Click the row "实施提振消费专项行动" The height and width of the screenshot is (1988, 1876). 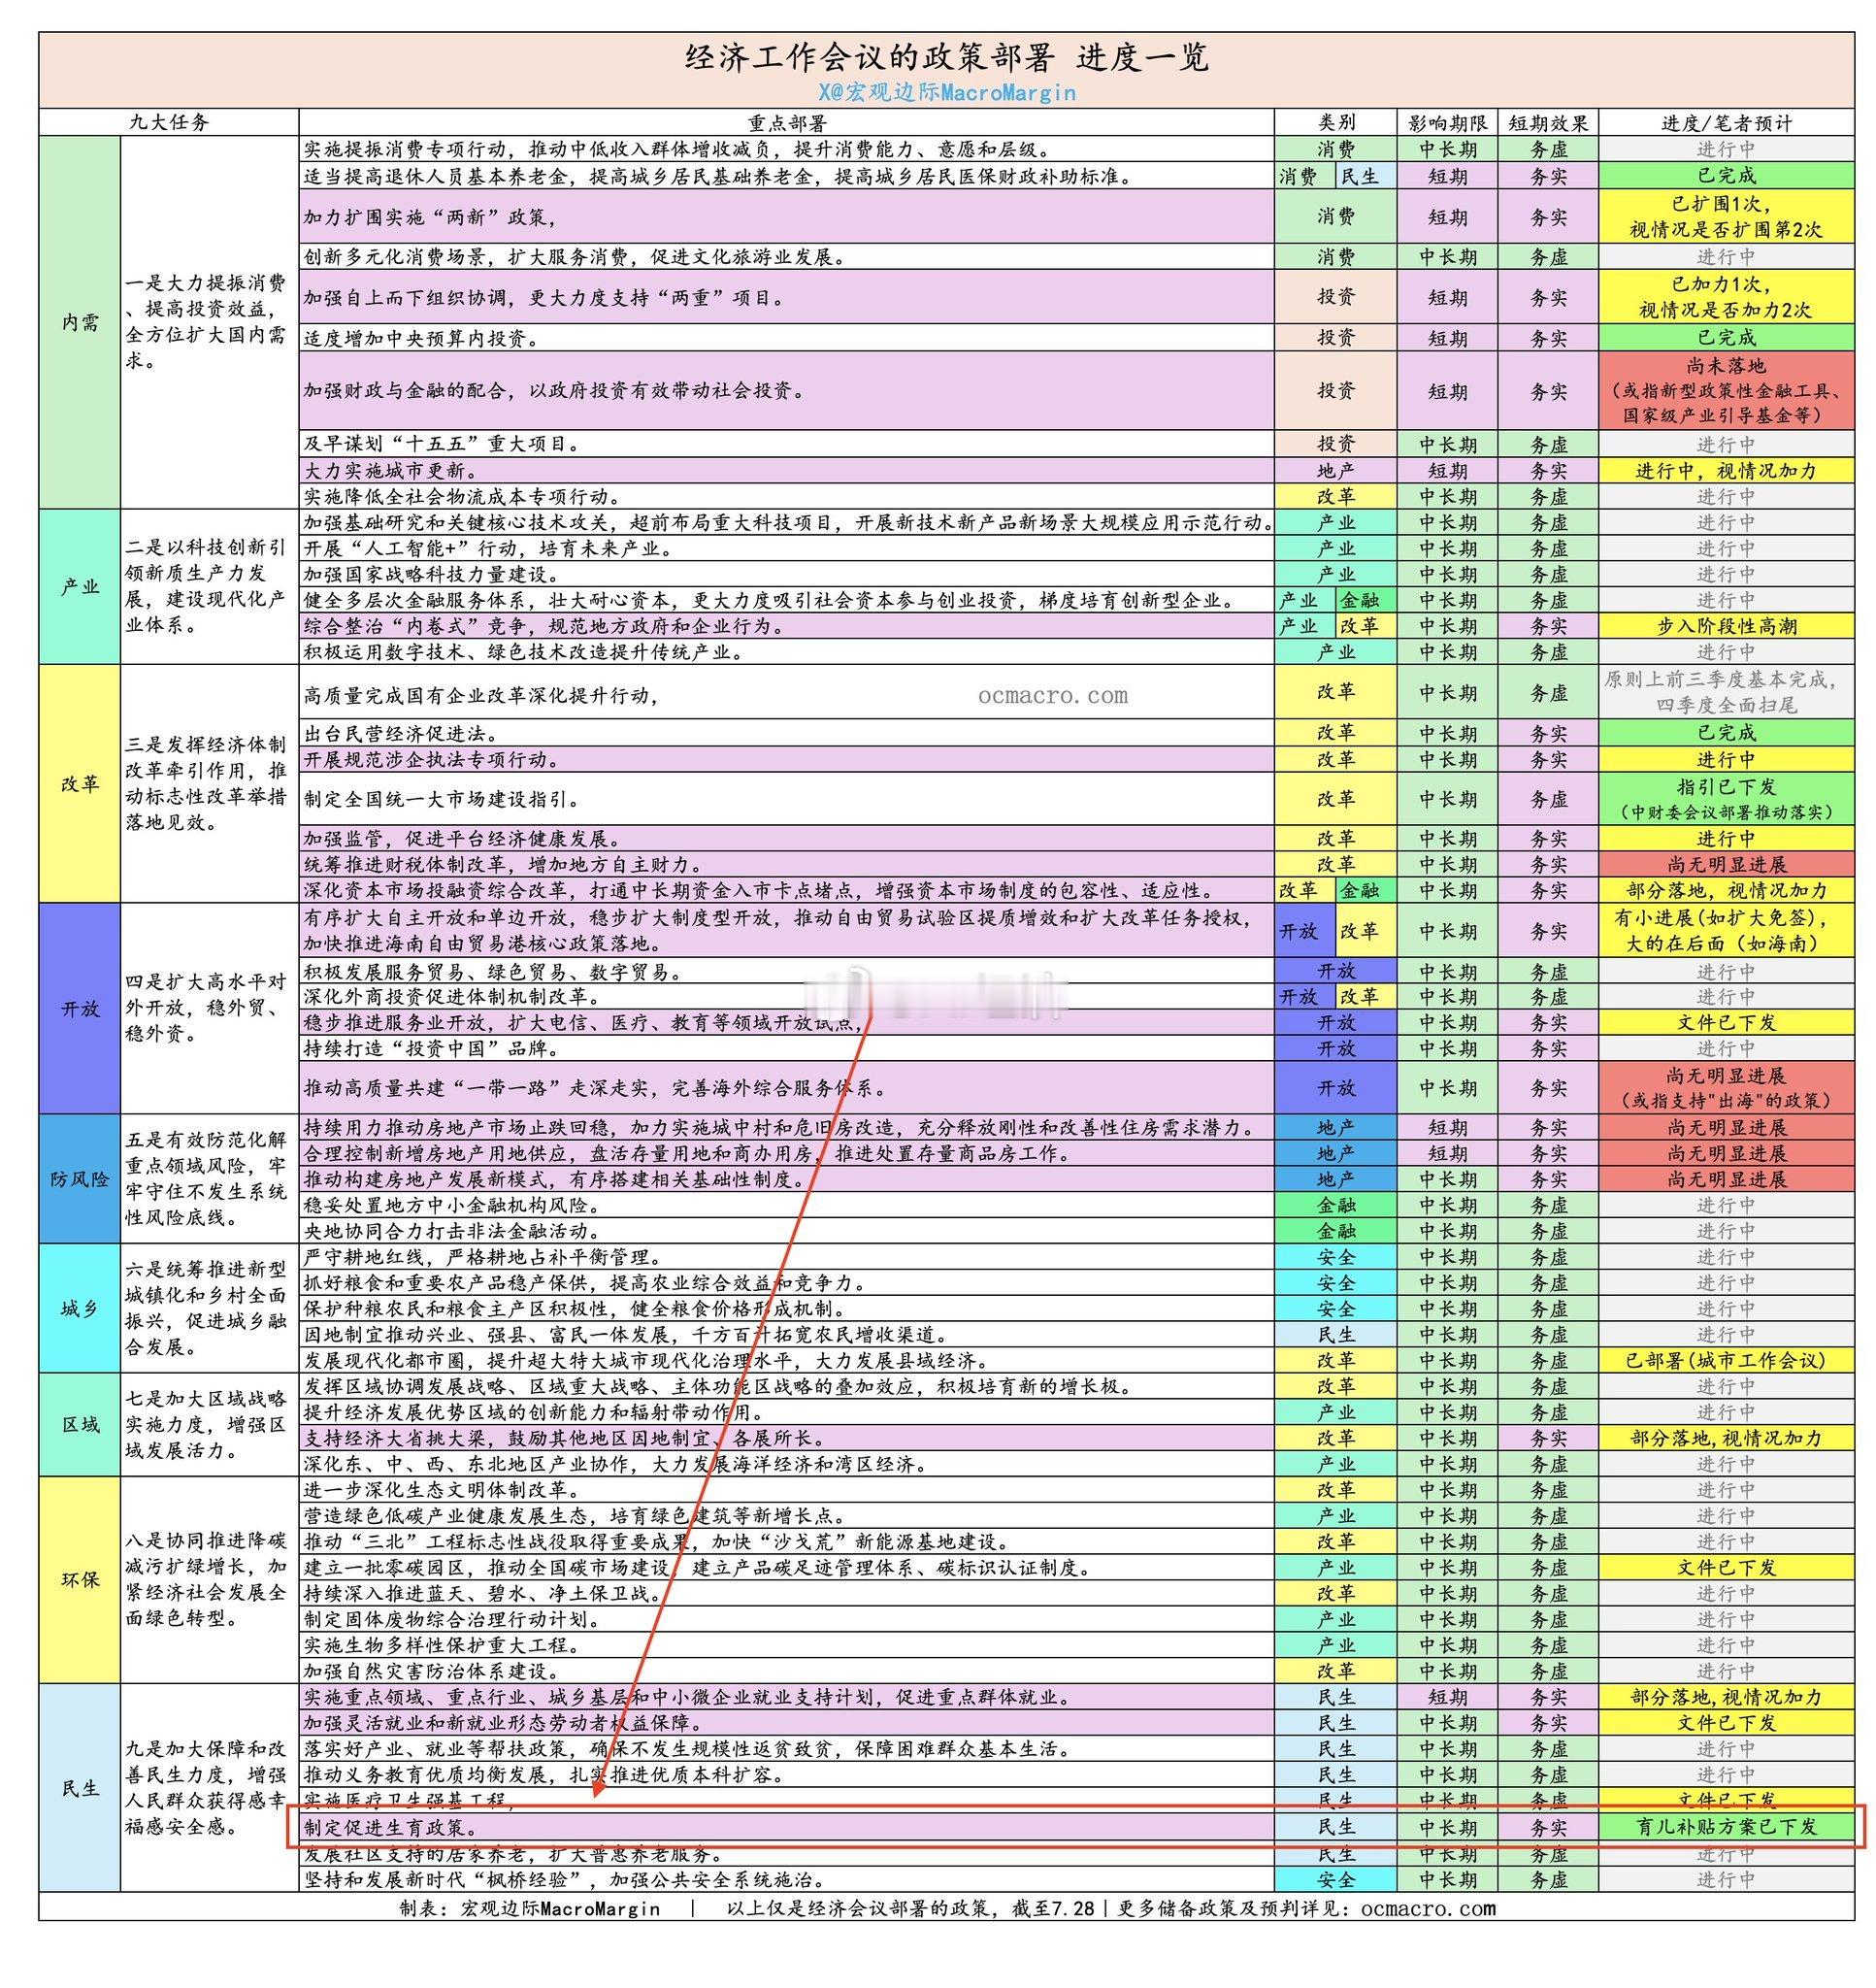786,150
